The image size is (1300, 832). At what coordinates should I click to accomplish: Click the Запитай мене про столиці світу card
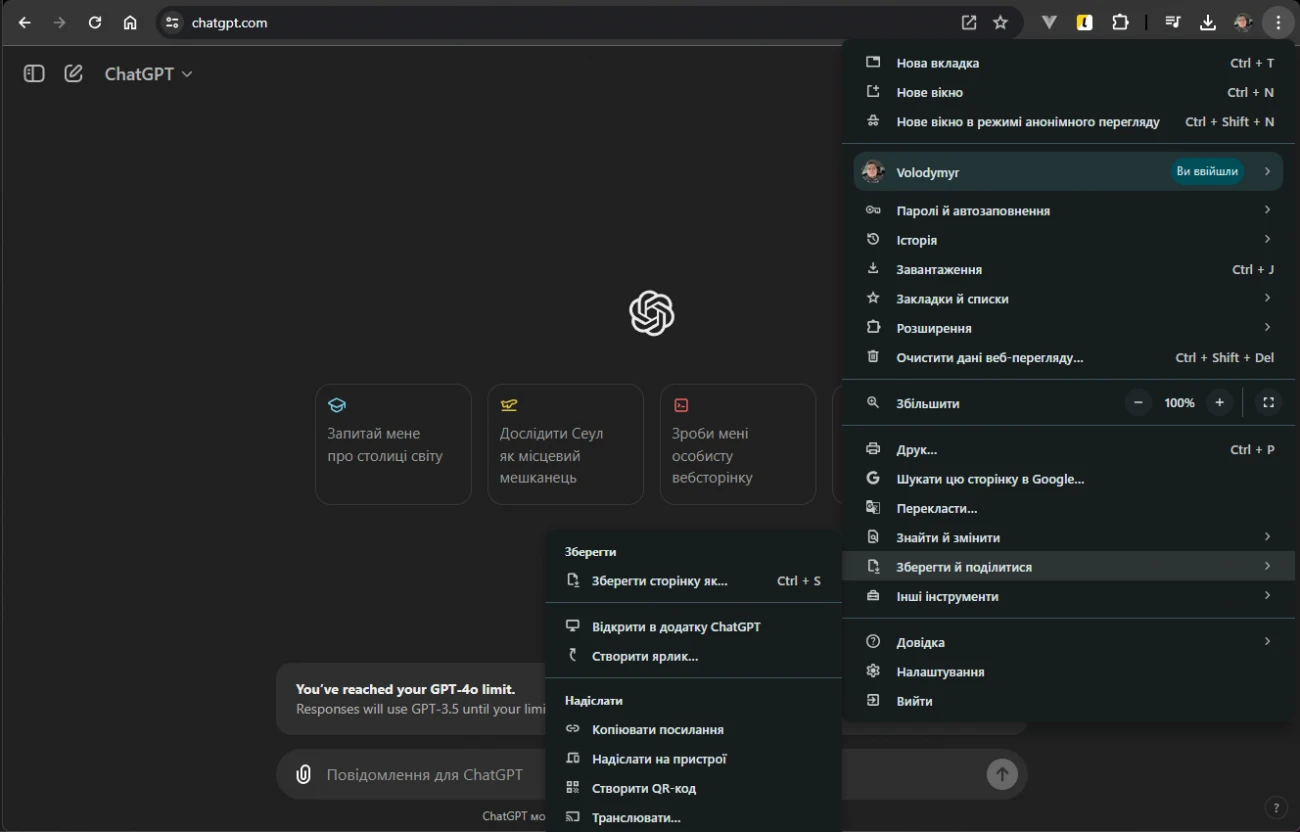click(393, 445)
